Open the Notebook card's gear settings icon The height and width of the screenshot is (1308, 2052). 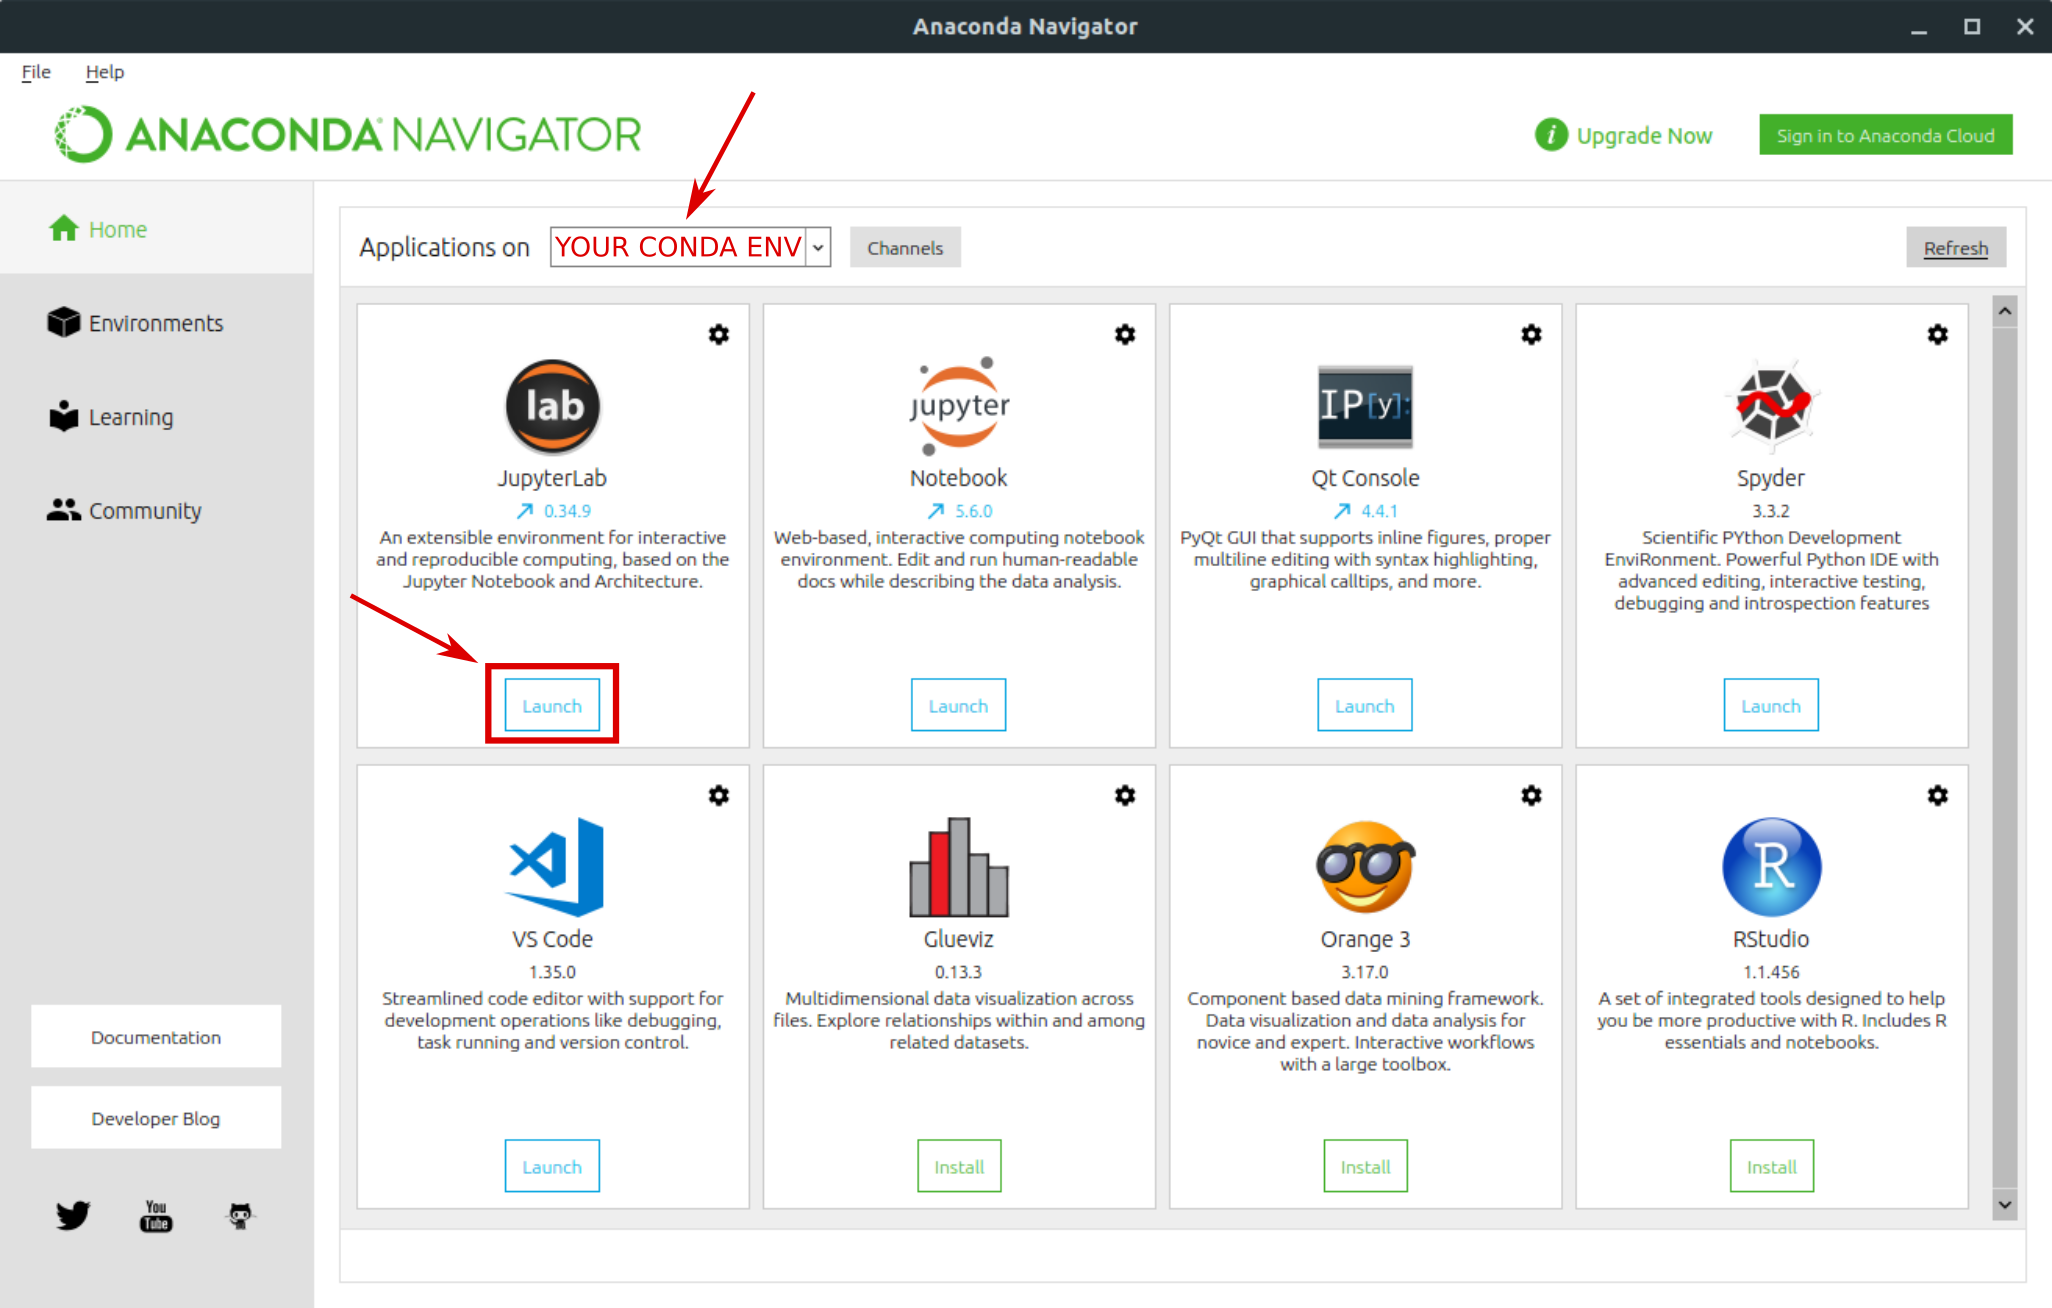point(1125,334)
